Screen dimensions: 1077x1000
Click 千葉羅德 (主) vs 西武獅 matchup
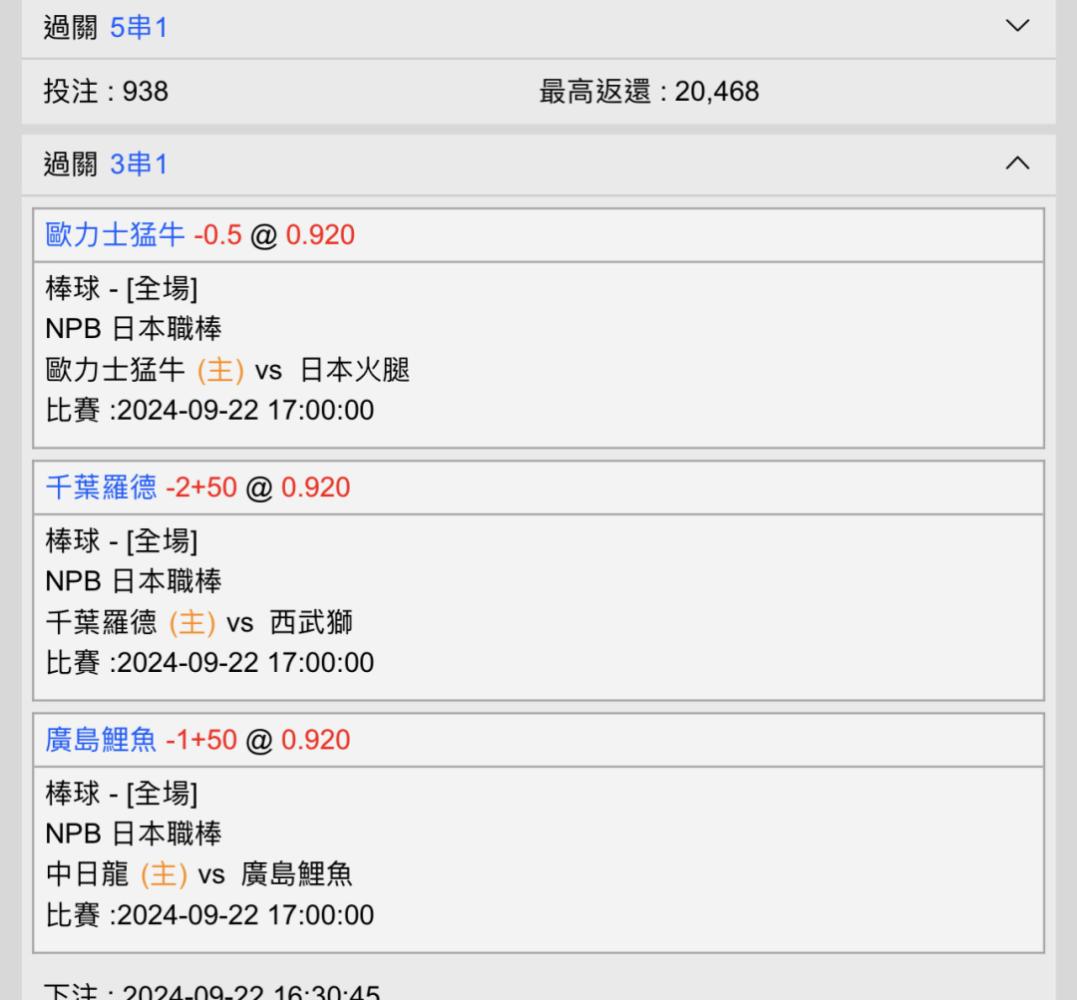pos(199,623)
